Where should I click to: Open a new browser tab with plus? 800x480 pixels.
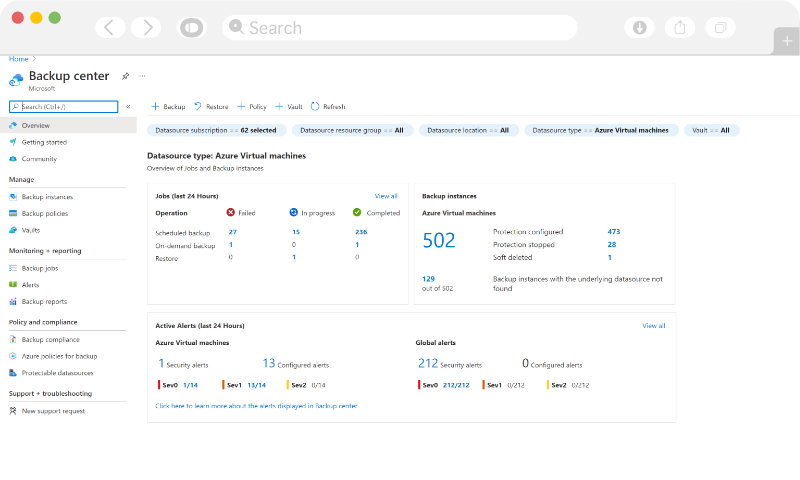786,40
